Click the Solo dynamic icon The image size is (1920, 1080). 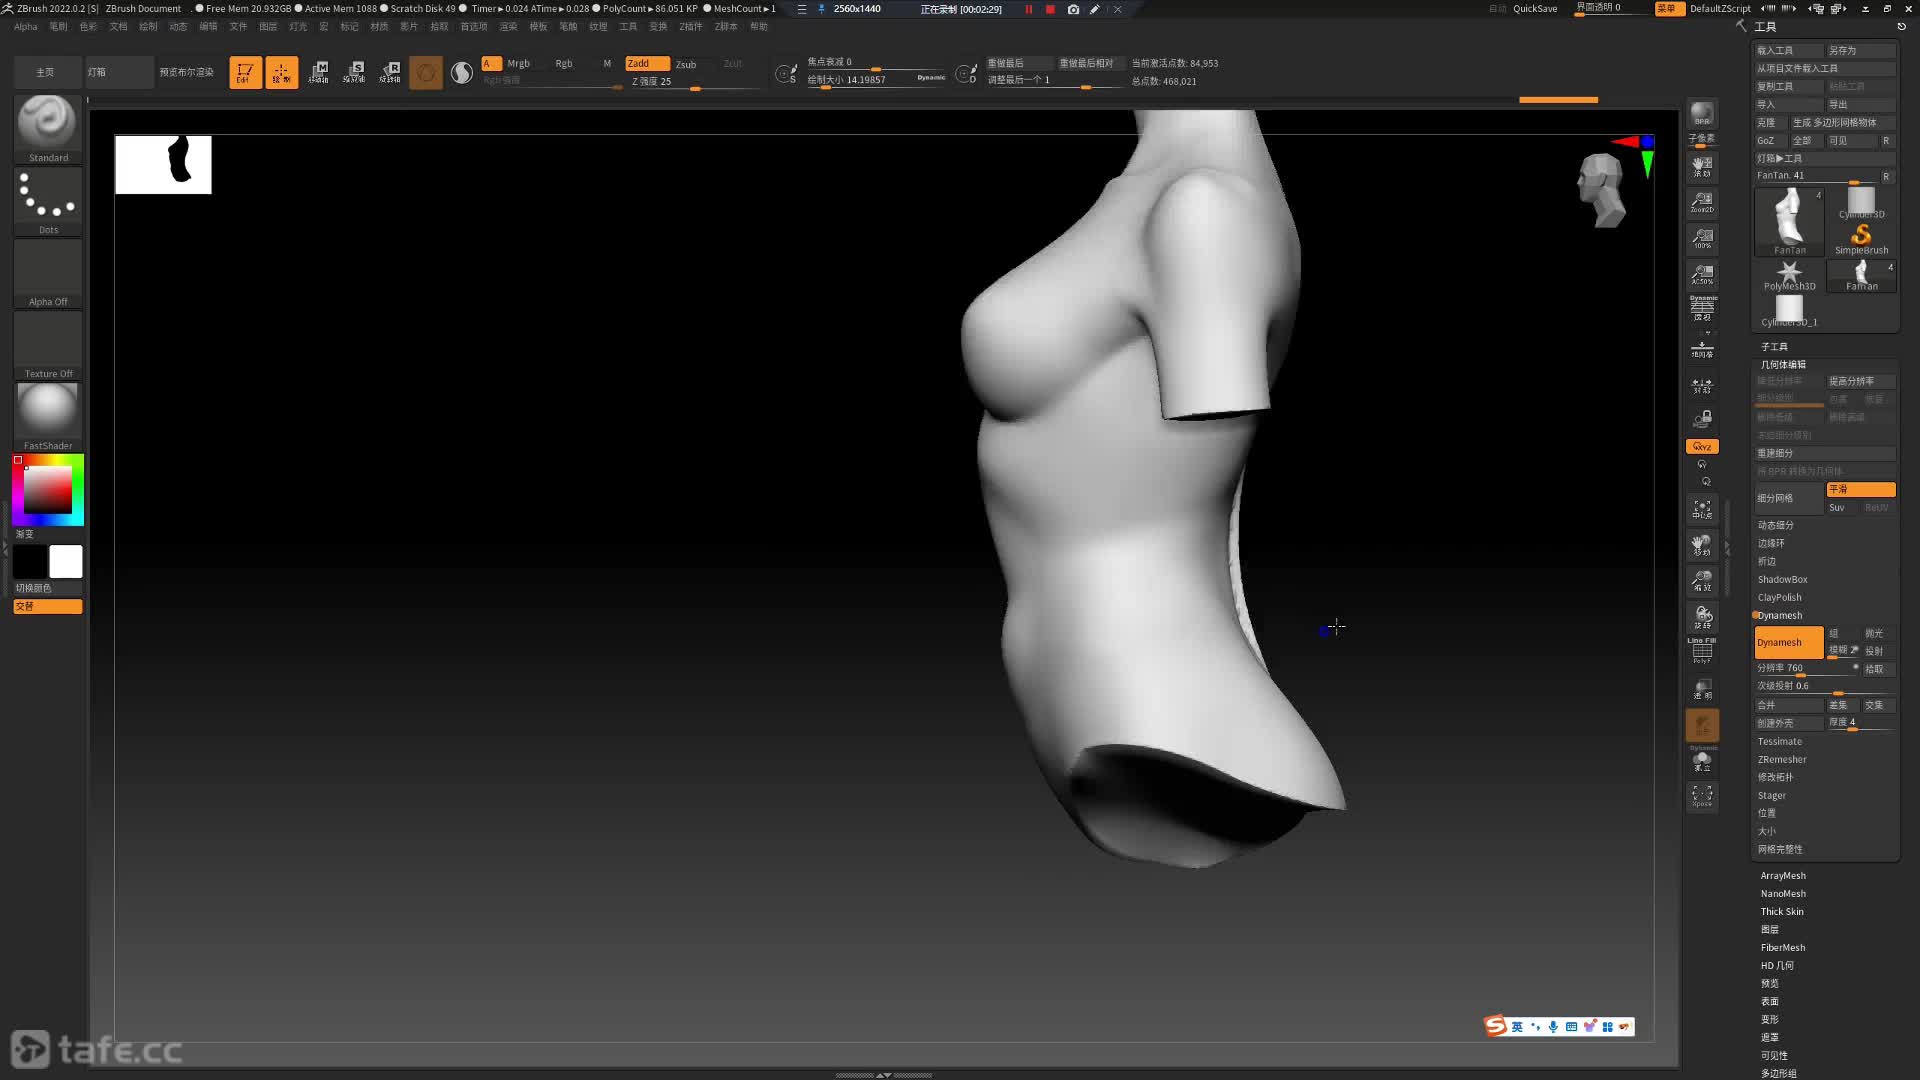[1702, 760]
